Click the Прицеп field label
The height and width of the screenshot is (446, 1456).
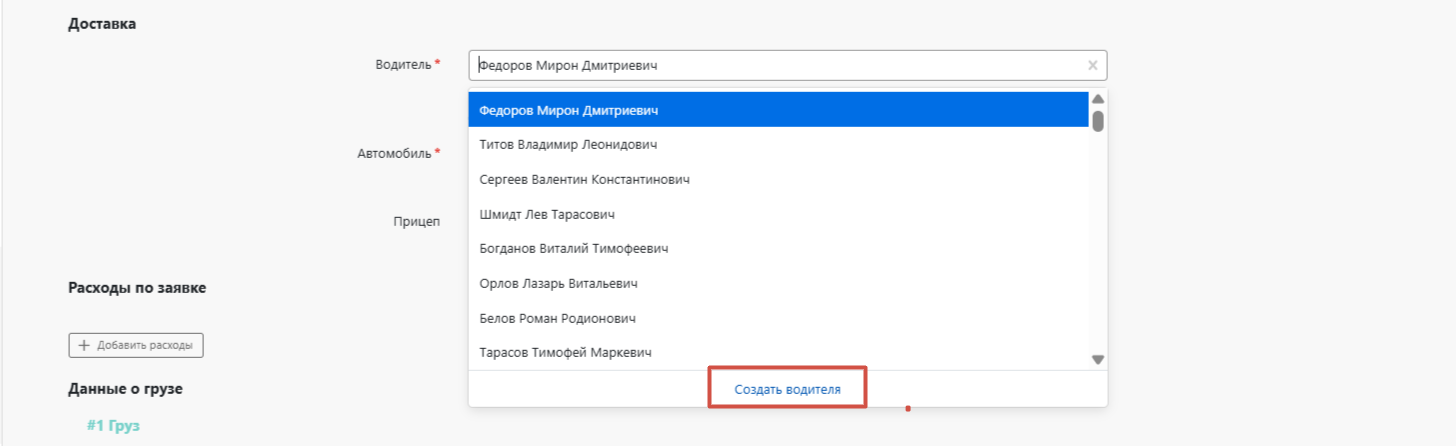point(416,221)
